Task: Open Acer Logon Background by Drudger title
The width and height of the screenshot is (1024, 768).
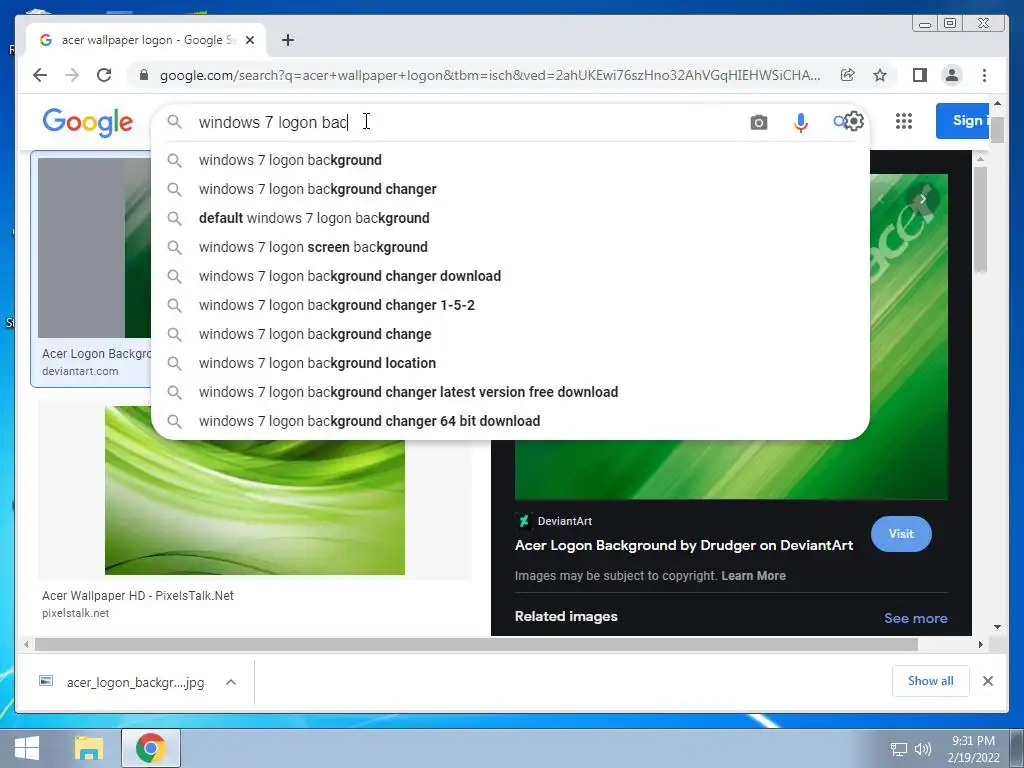Action: click(684, 545)
